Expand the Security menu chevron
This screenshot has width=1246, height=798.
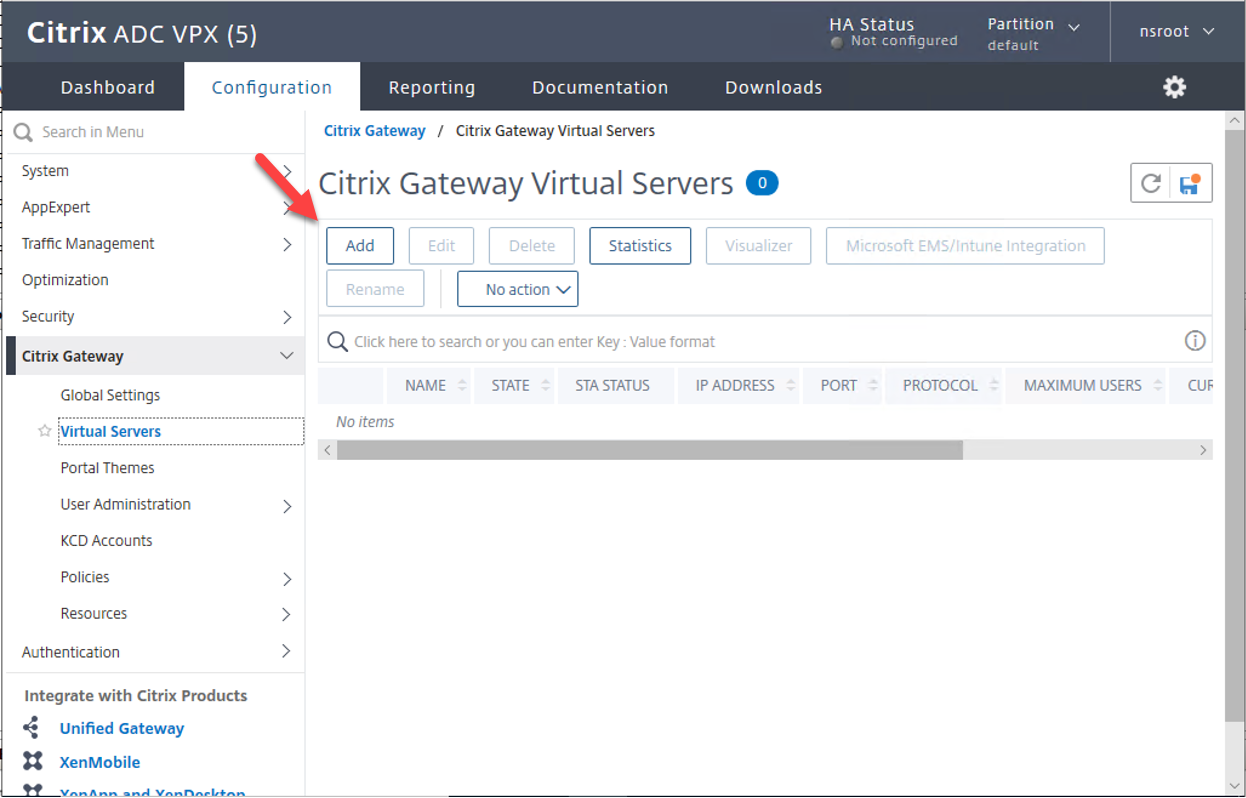point(287,317)
